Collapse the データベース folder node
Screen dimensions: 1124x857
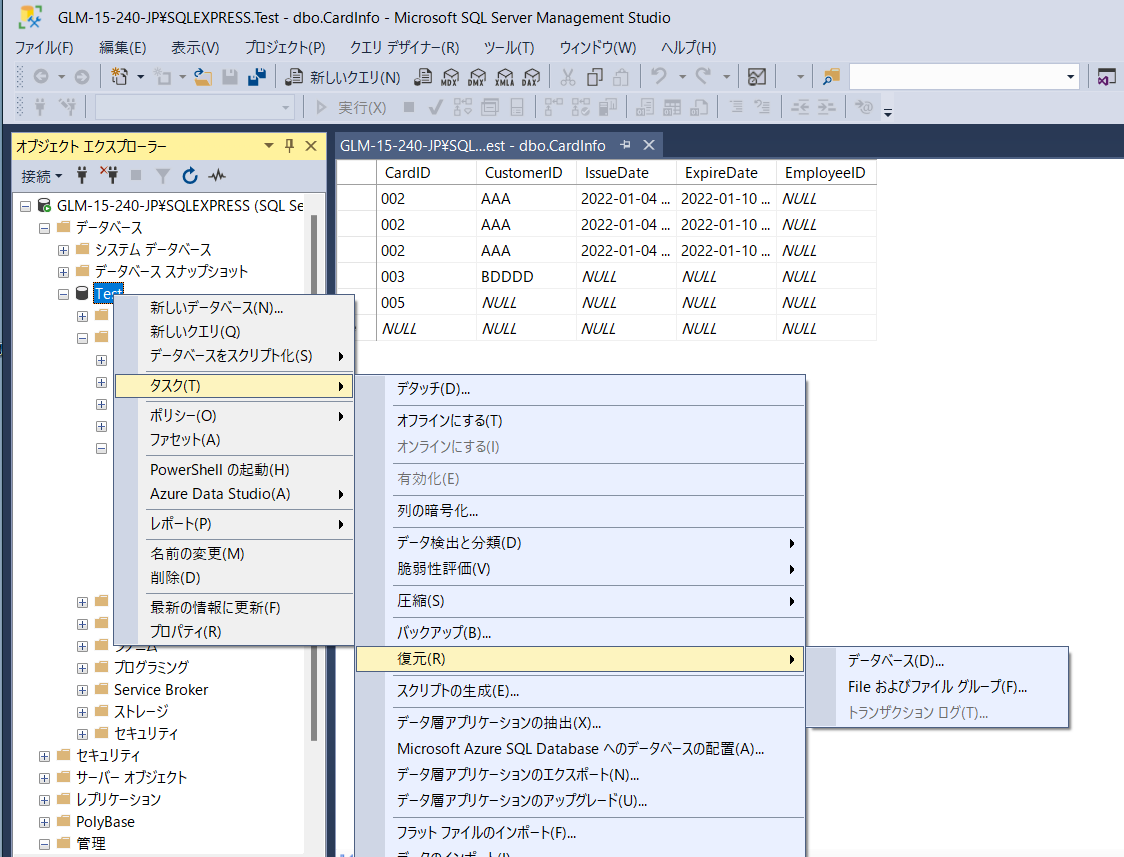click(x=44, y=229)
